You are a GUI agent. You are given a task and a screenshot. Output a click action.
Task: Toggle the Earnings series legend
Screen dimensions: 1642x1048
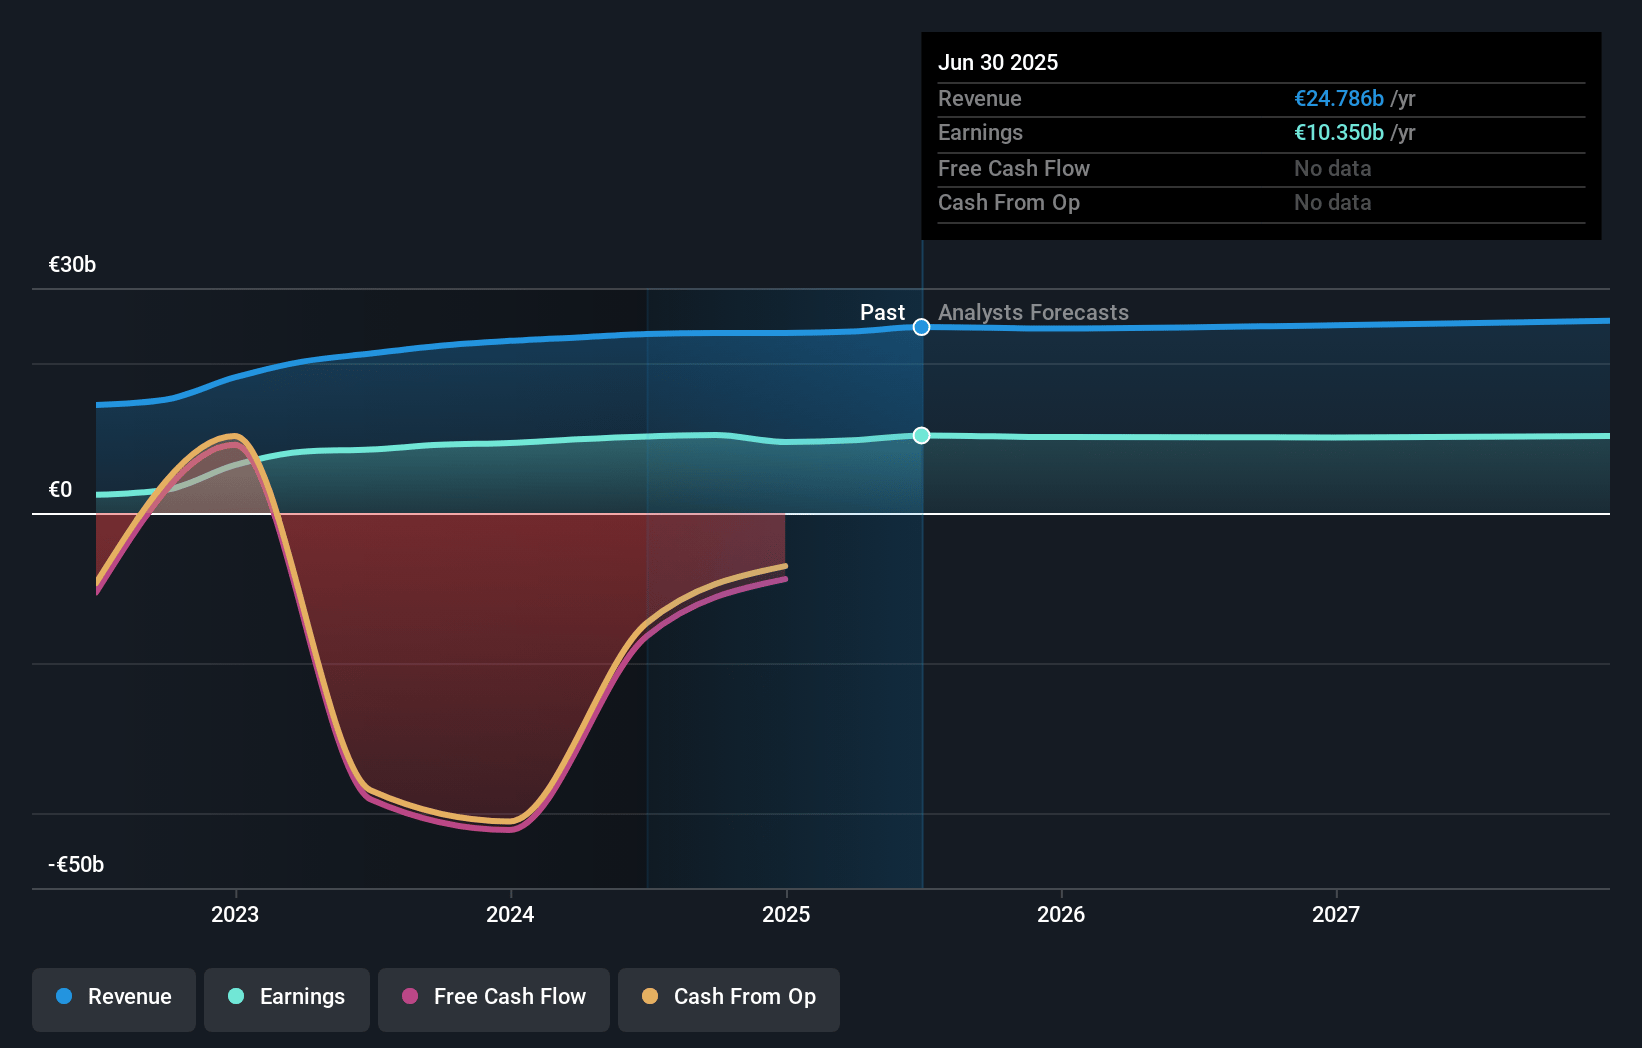click(x=287, y=999)
